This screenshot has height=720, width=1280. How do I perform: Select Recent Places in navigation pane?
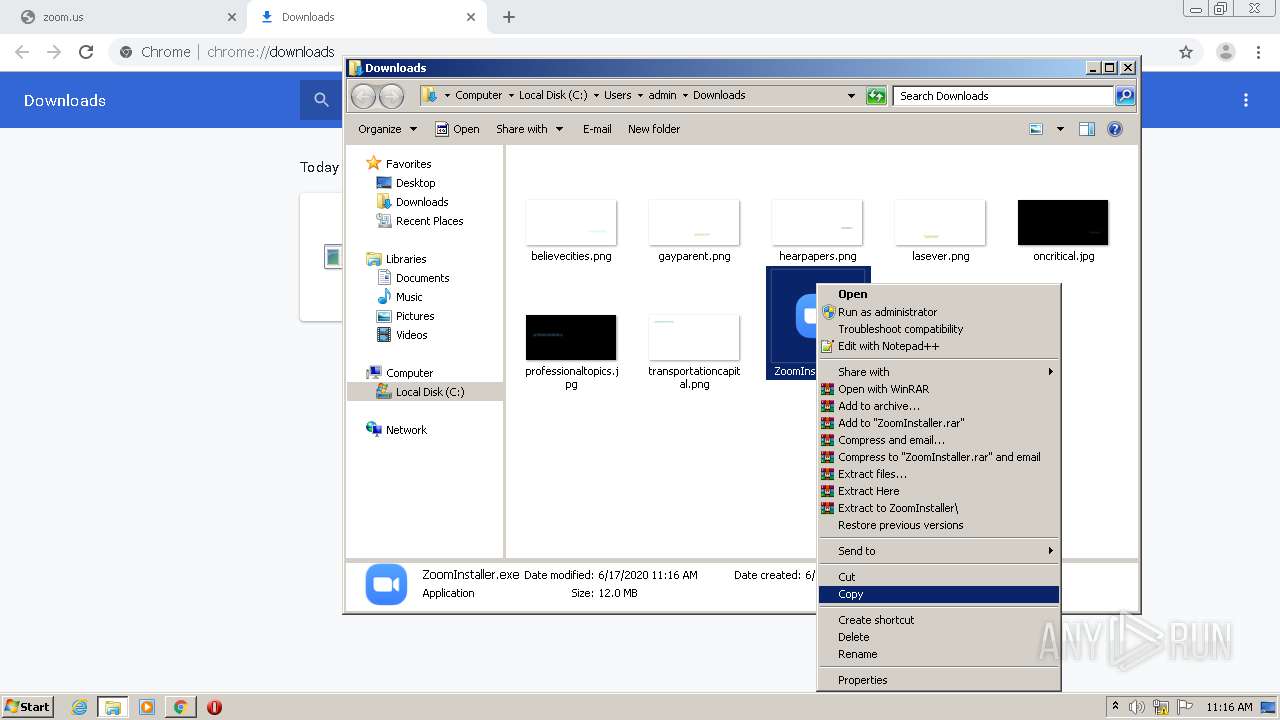point(420,221)
